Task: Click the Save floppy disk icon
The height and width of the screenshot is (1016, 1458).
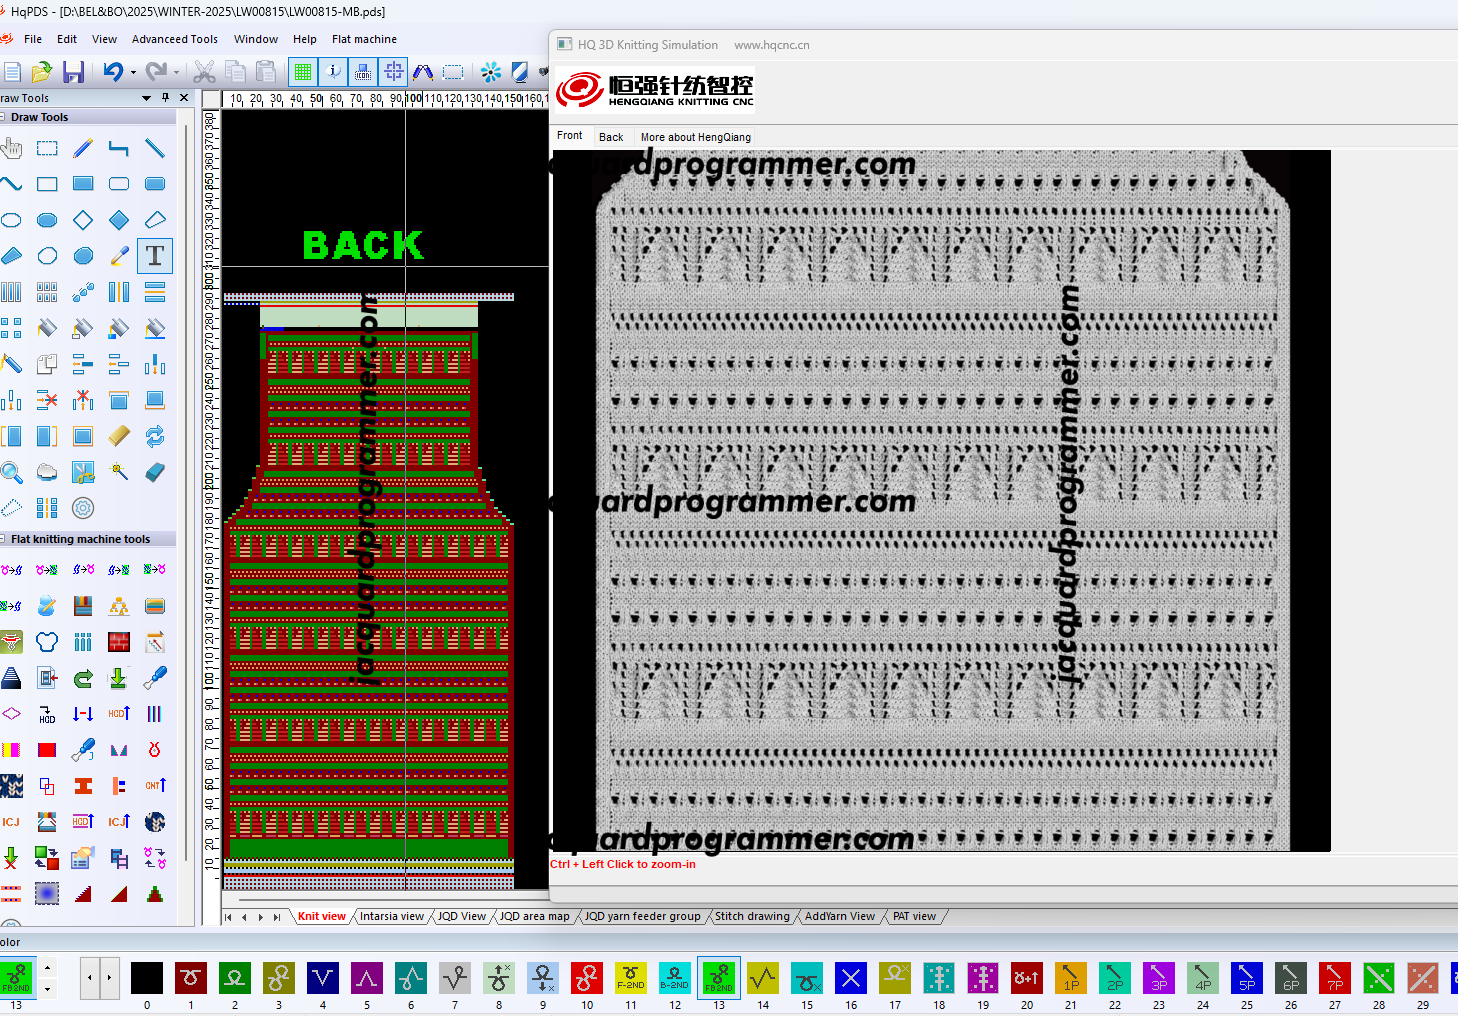Action: 73,72
